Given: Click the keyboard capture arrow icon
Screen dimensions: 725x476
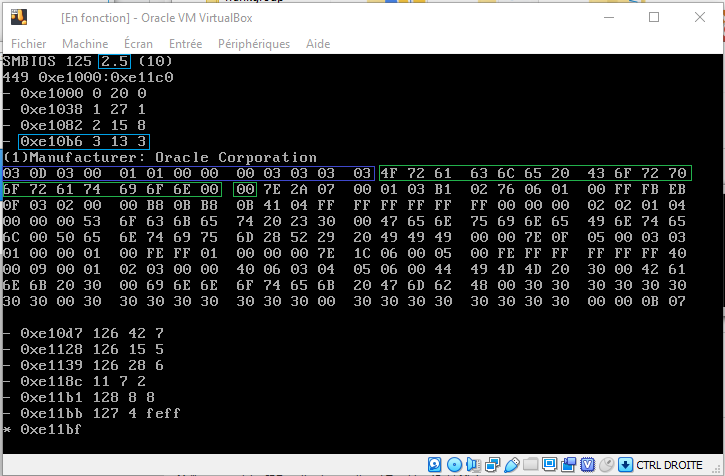Looking at the screenshot, I should coord(625,464).
